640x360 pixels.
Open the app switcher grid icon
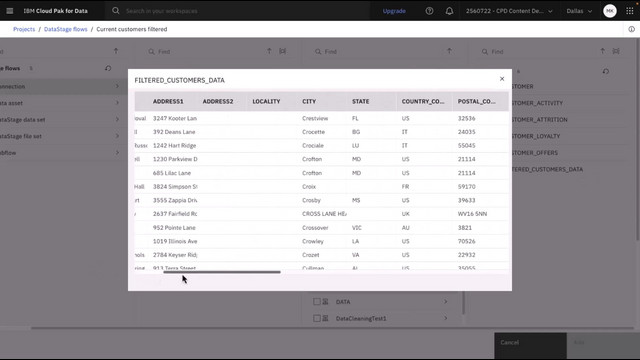(x=630, y=11)
